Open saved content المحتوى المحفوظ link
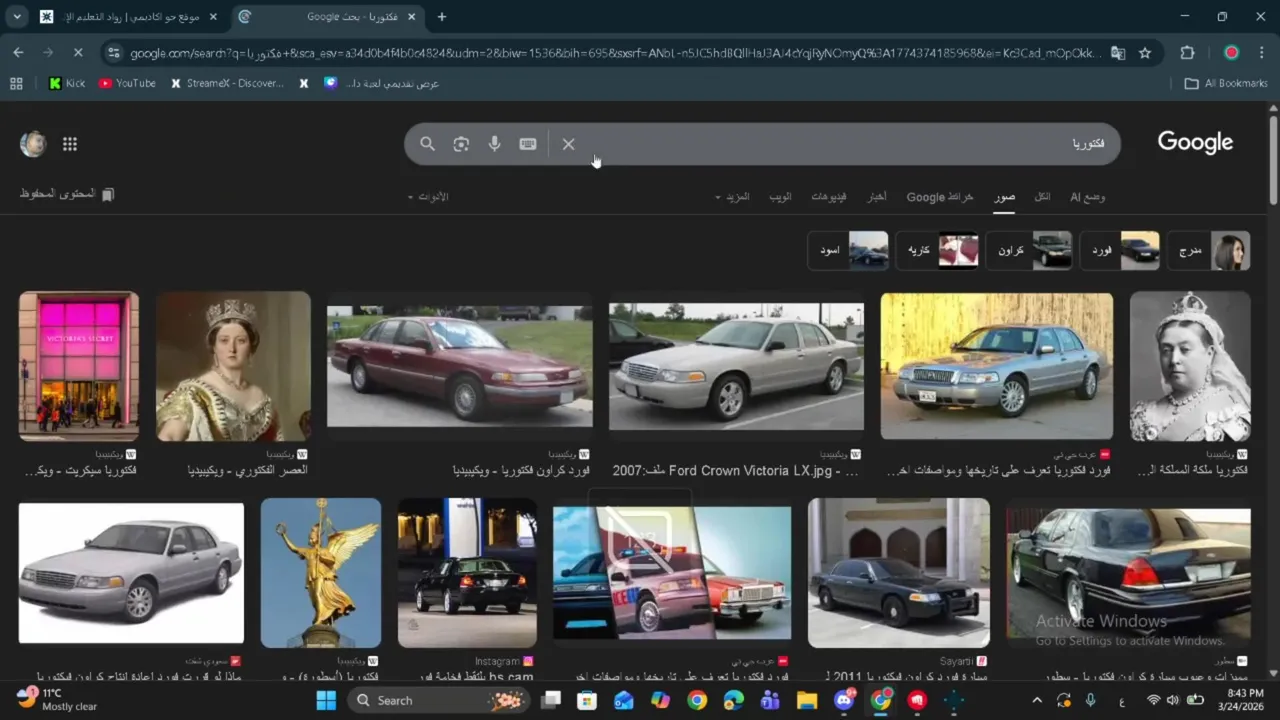1280x720 pixels. pyautogui.click(x=67, y=194)
